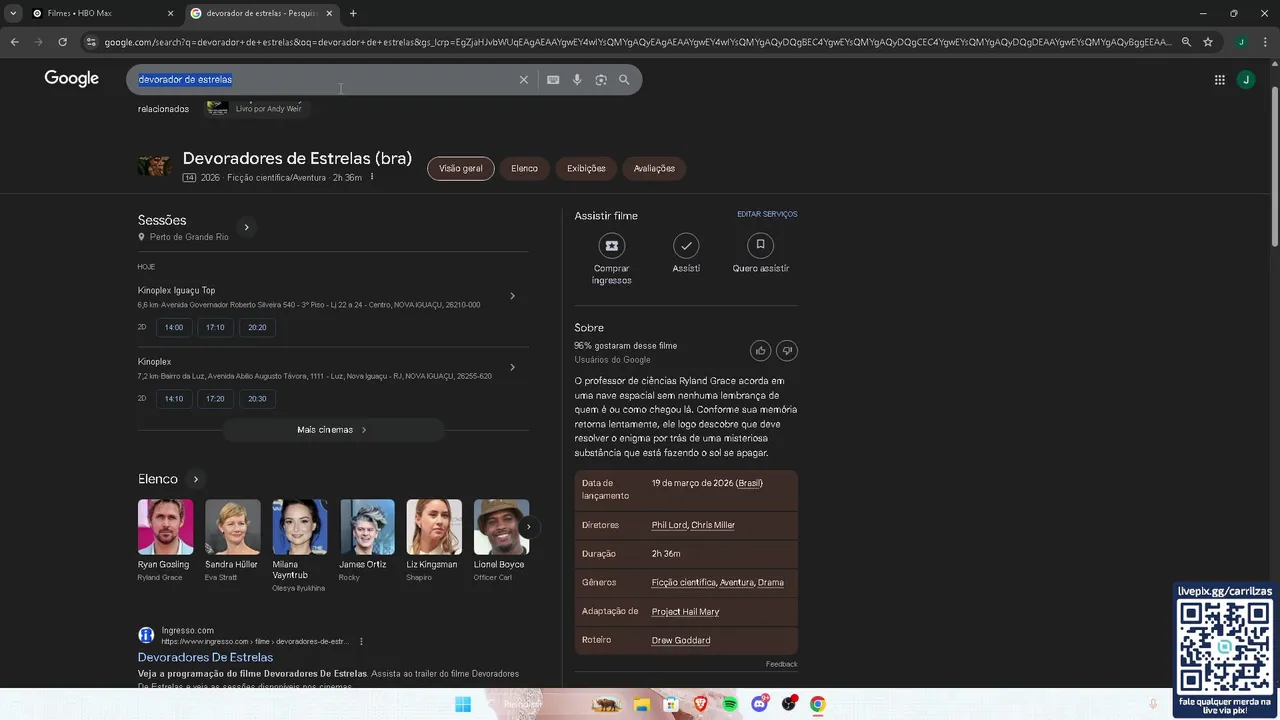
Task: Open Discord from the taskbar
Action: [x=760, y=705]
